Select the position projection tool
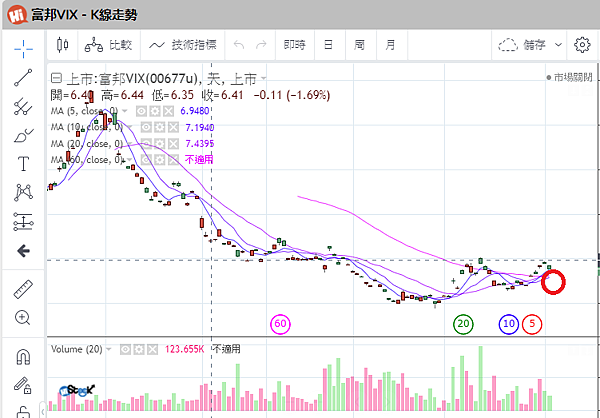This screenshot has width=600, height=418. point(23,221)
